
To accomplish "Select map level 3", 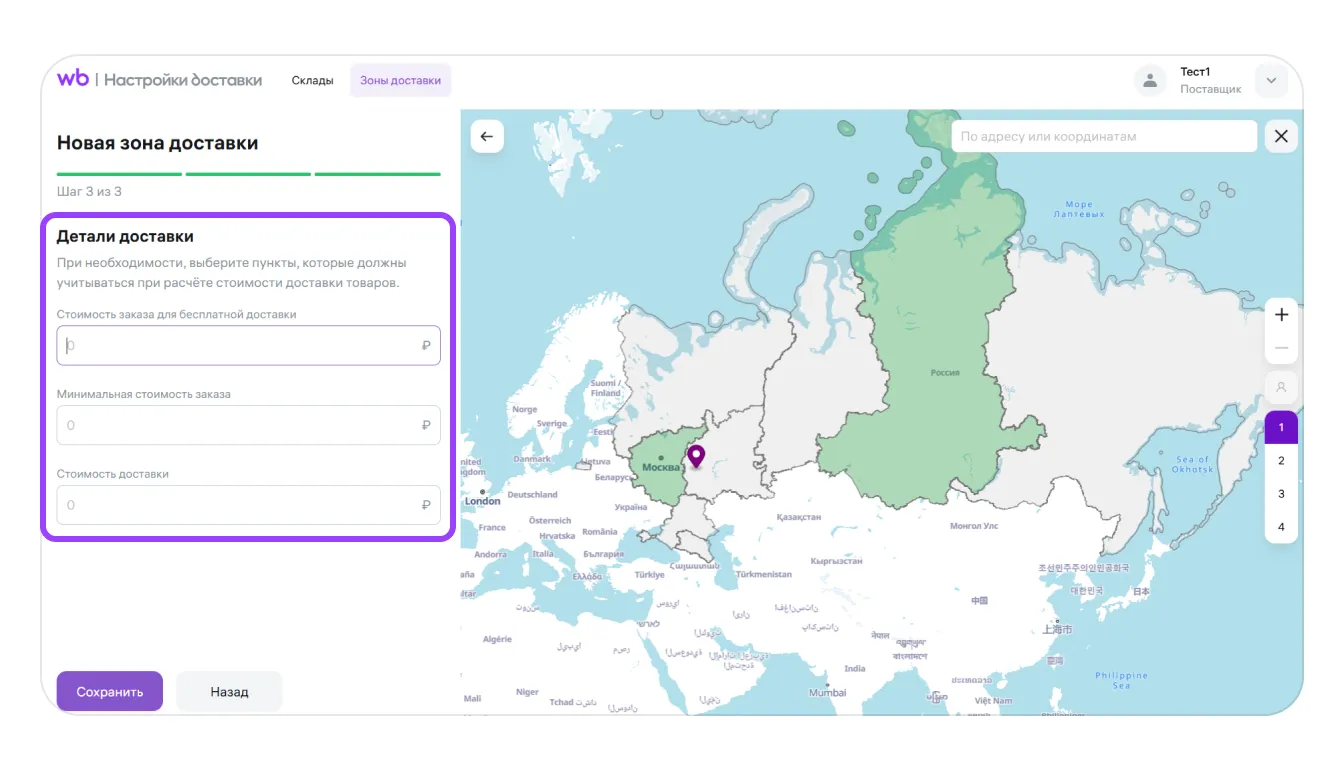I will tap(1281, 494).
